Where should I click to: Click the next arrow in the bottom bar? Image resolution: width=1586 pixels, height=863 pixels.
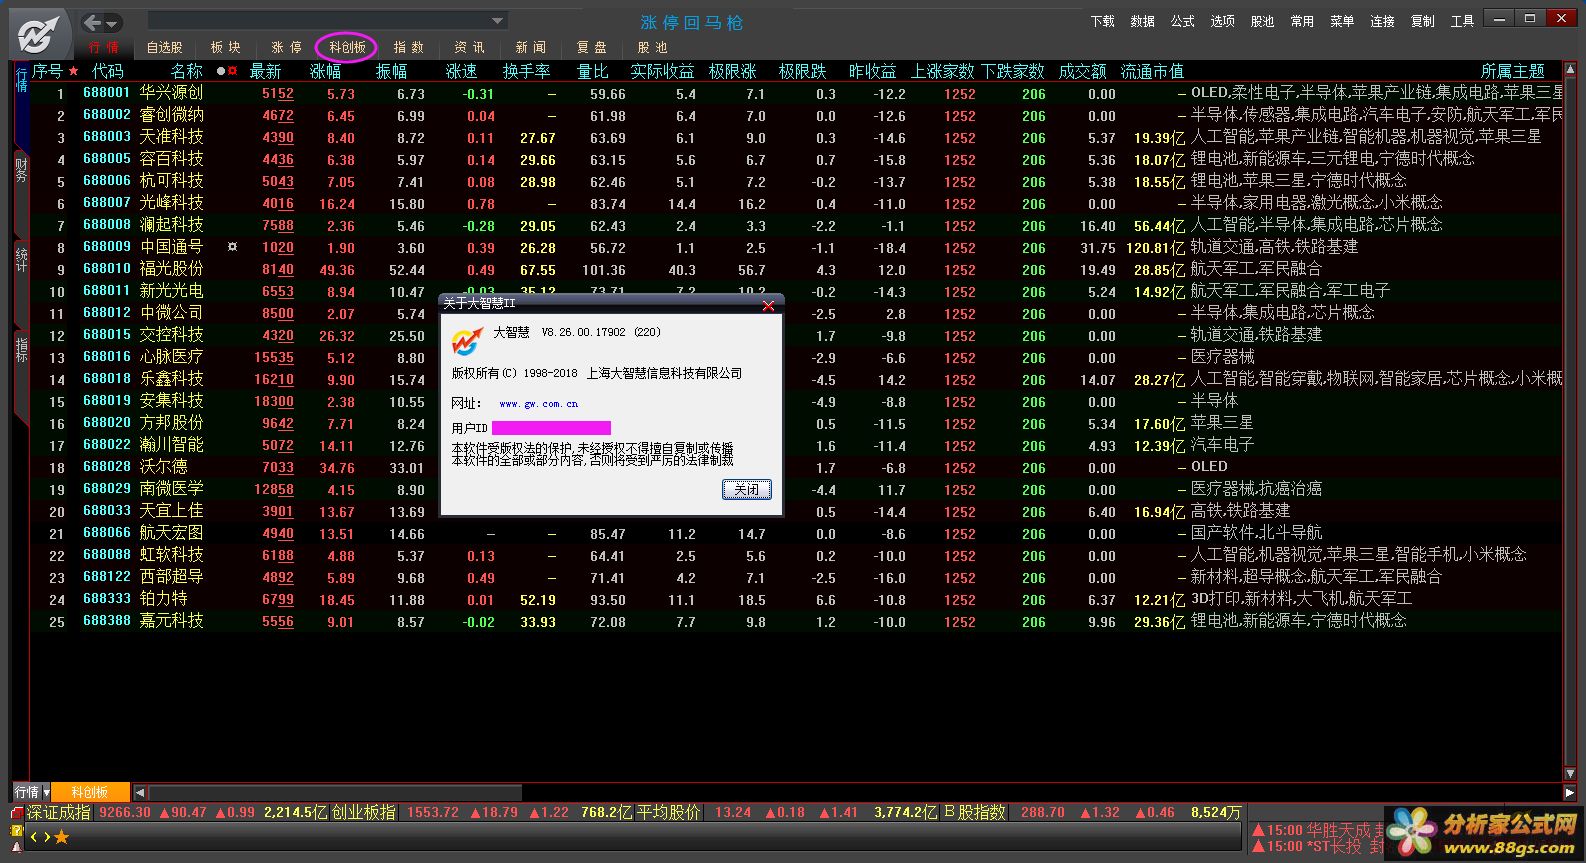click(x=46, y=837)
